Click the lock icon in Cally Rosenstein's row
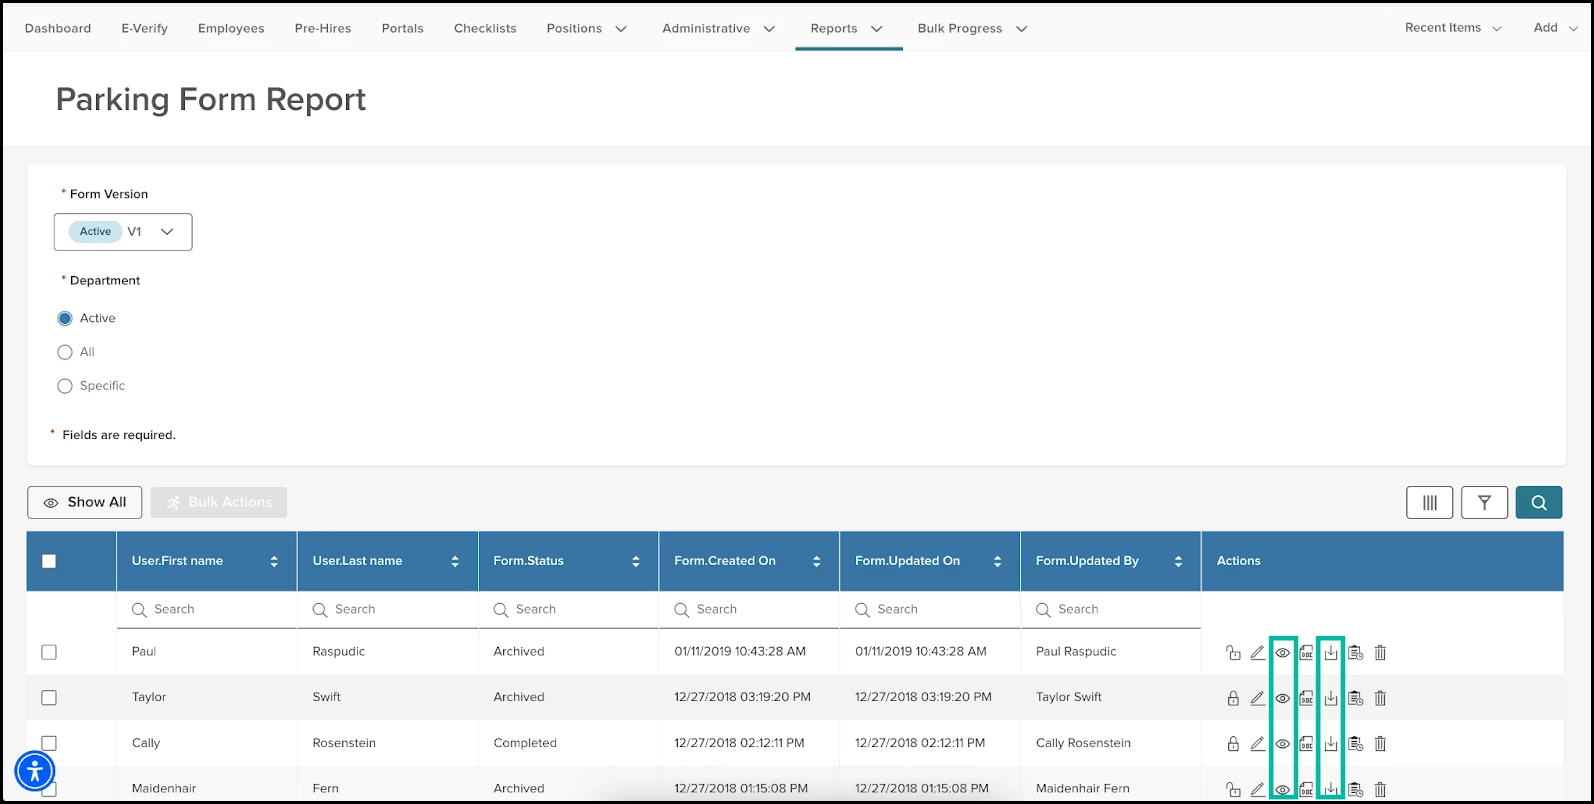 tap(1233, 744)
